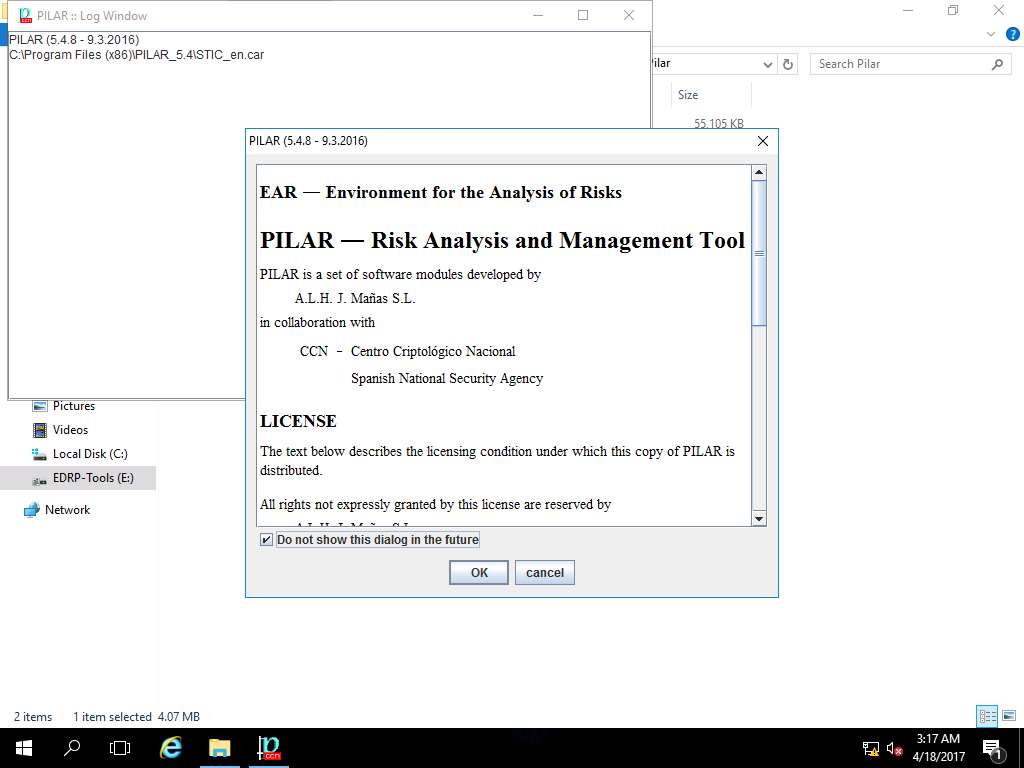Switch Explorer to large icons view
The image size is (1024, 768).
pos(1009,716)
